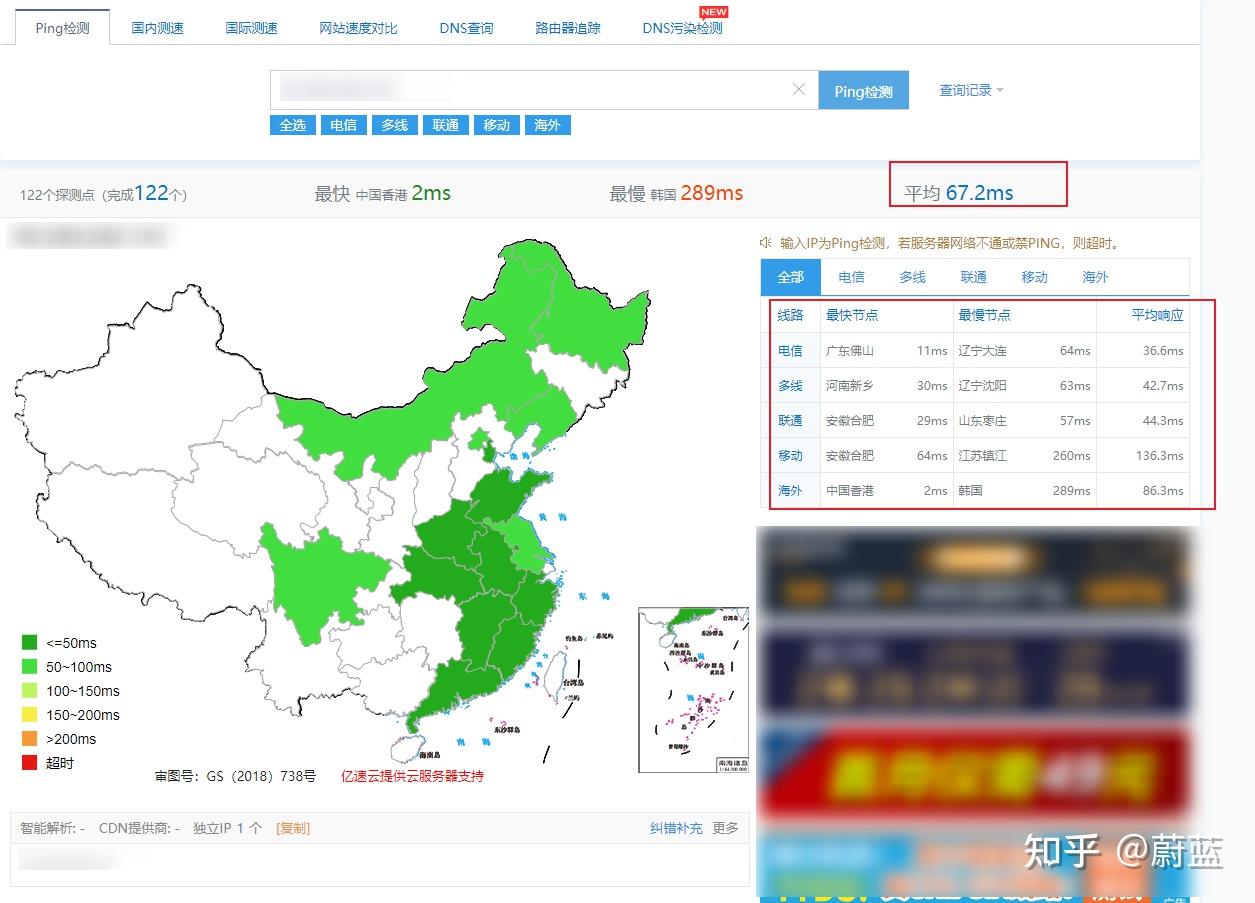Image resolution: width=1255 pixels, height=903 pixels.
Task: Click the 更多 link
Action: click(725, 829)
